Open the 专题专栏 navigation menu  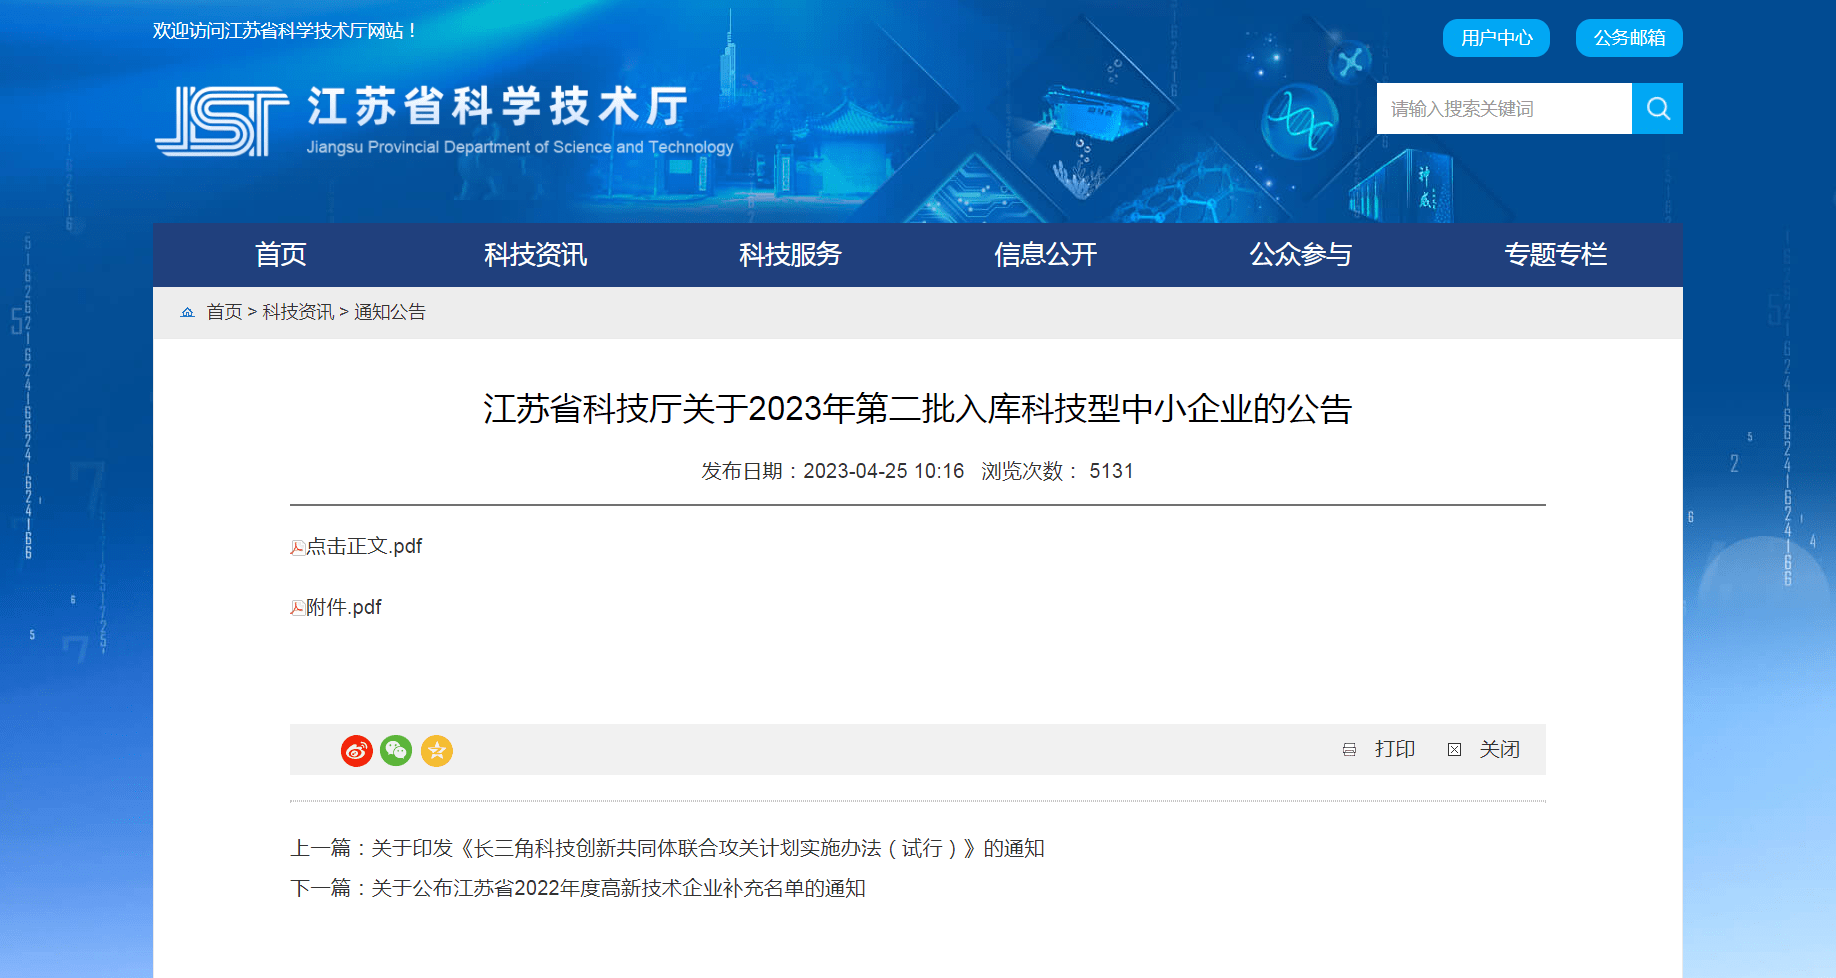pyautogui.click(x=1555, y=254)
